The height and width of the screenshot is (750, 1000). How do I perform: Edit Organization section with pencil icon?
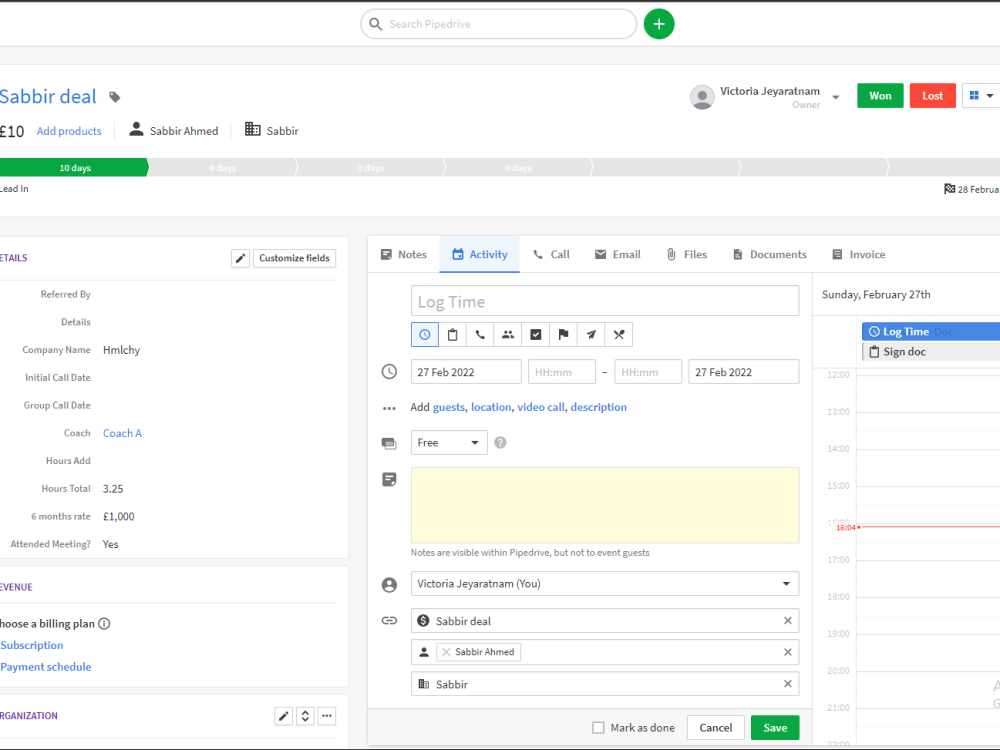tap(284, 716)
